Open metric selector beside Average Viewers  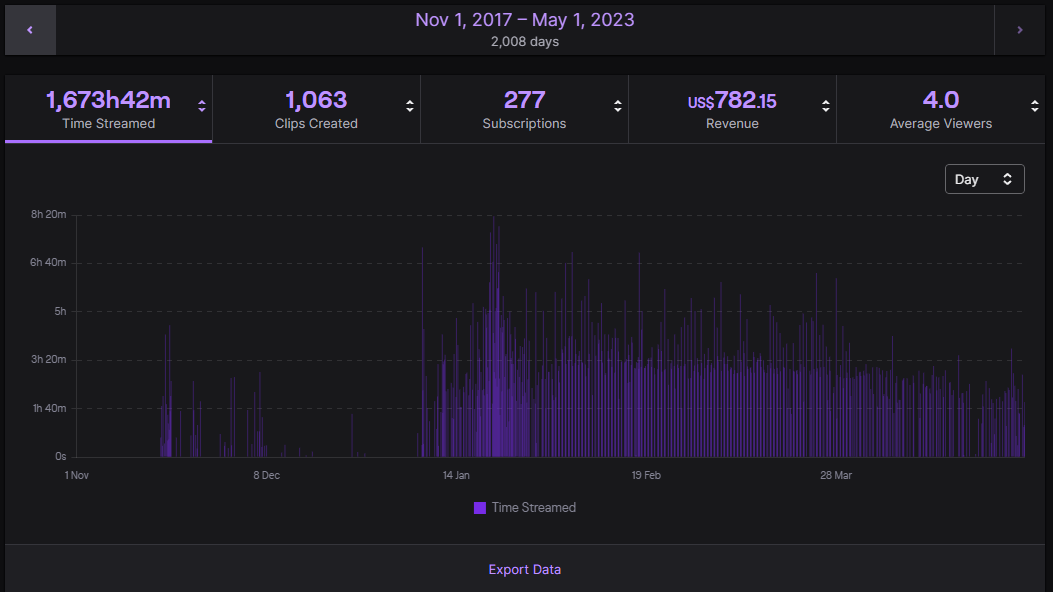click(x=1035, y=106)
